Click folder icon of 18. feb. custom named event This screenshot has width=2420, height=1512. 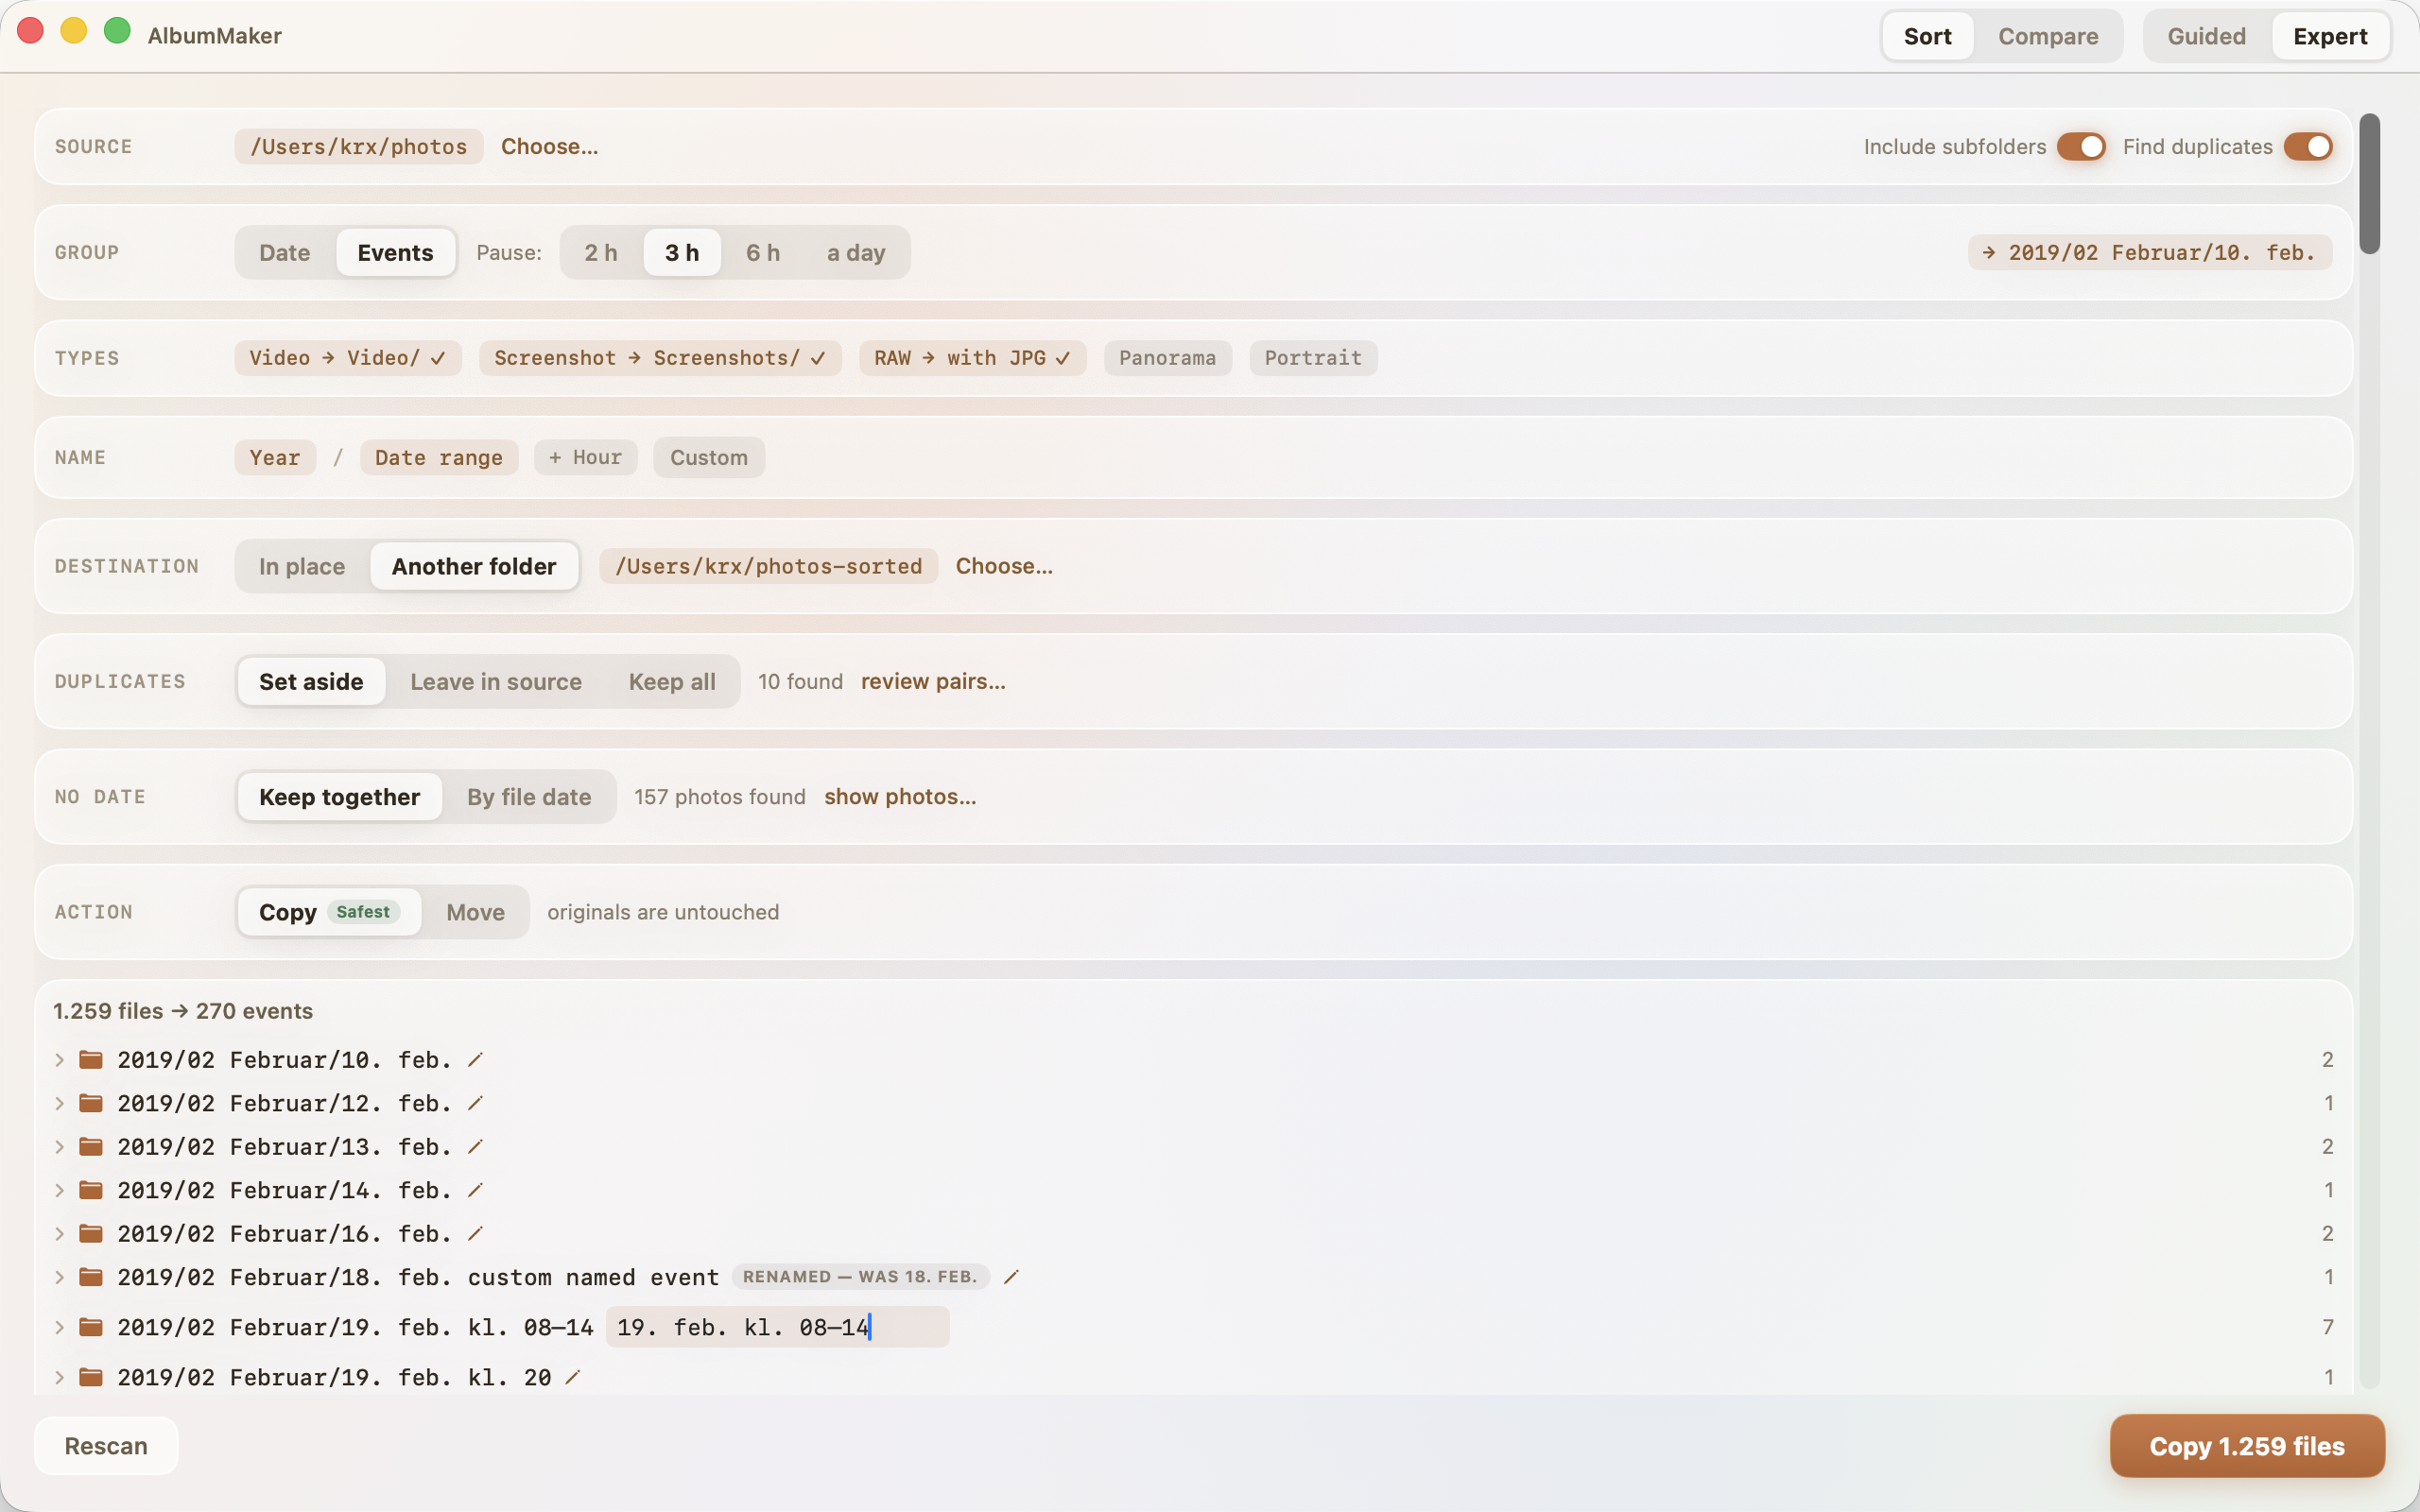coord(91,1276)
